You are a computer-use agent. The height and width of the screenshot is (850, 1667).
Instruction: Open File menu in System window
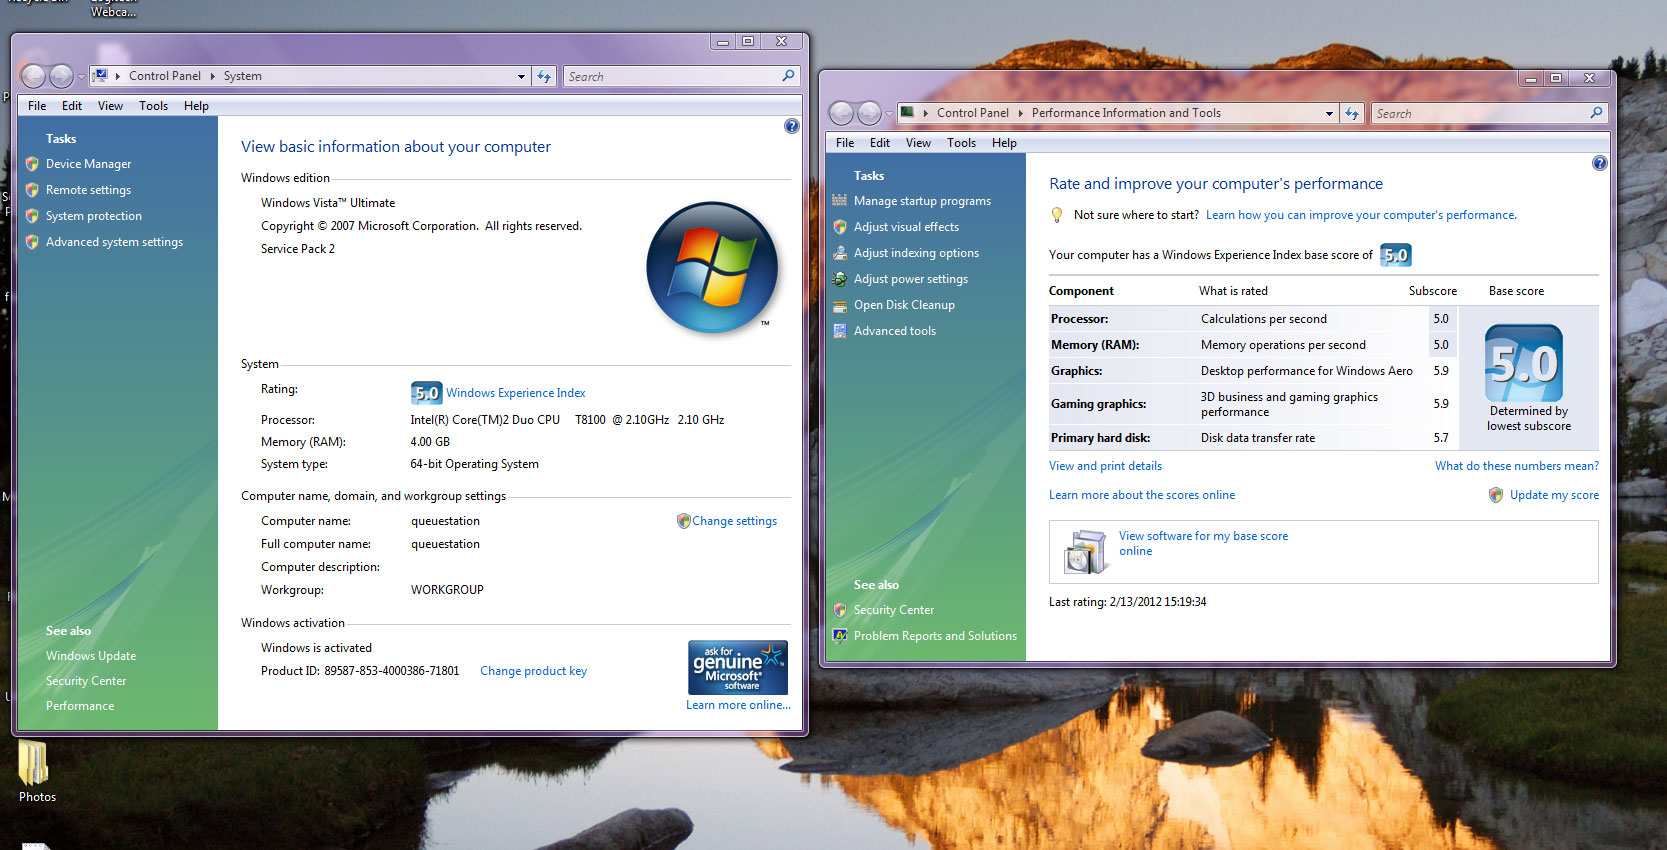point(37,106)
